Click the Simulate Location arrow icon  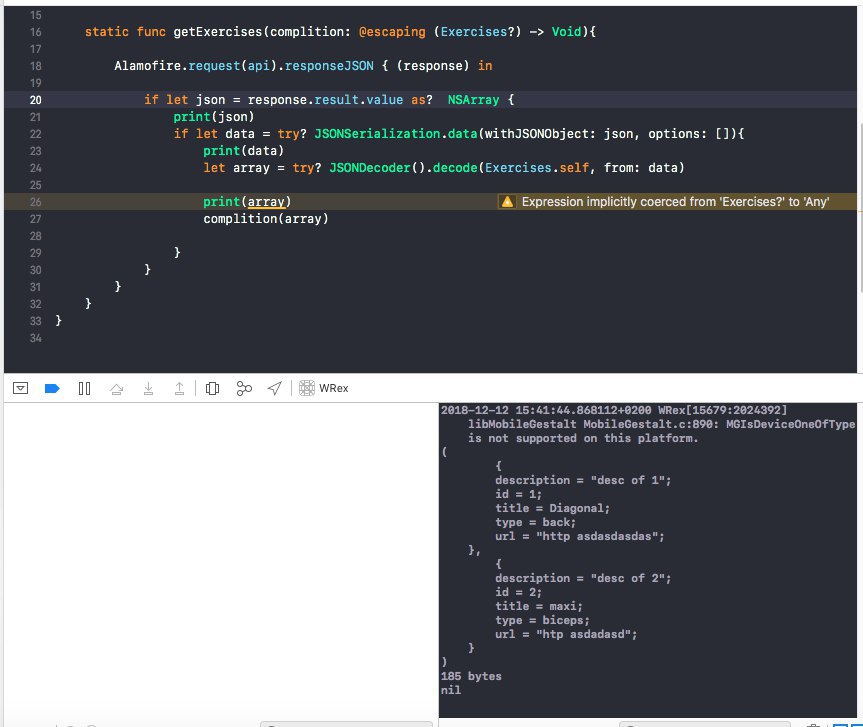click(x=275, y=389)
